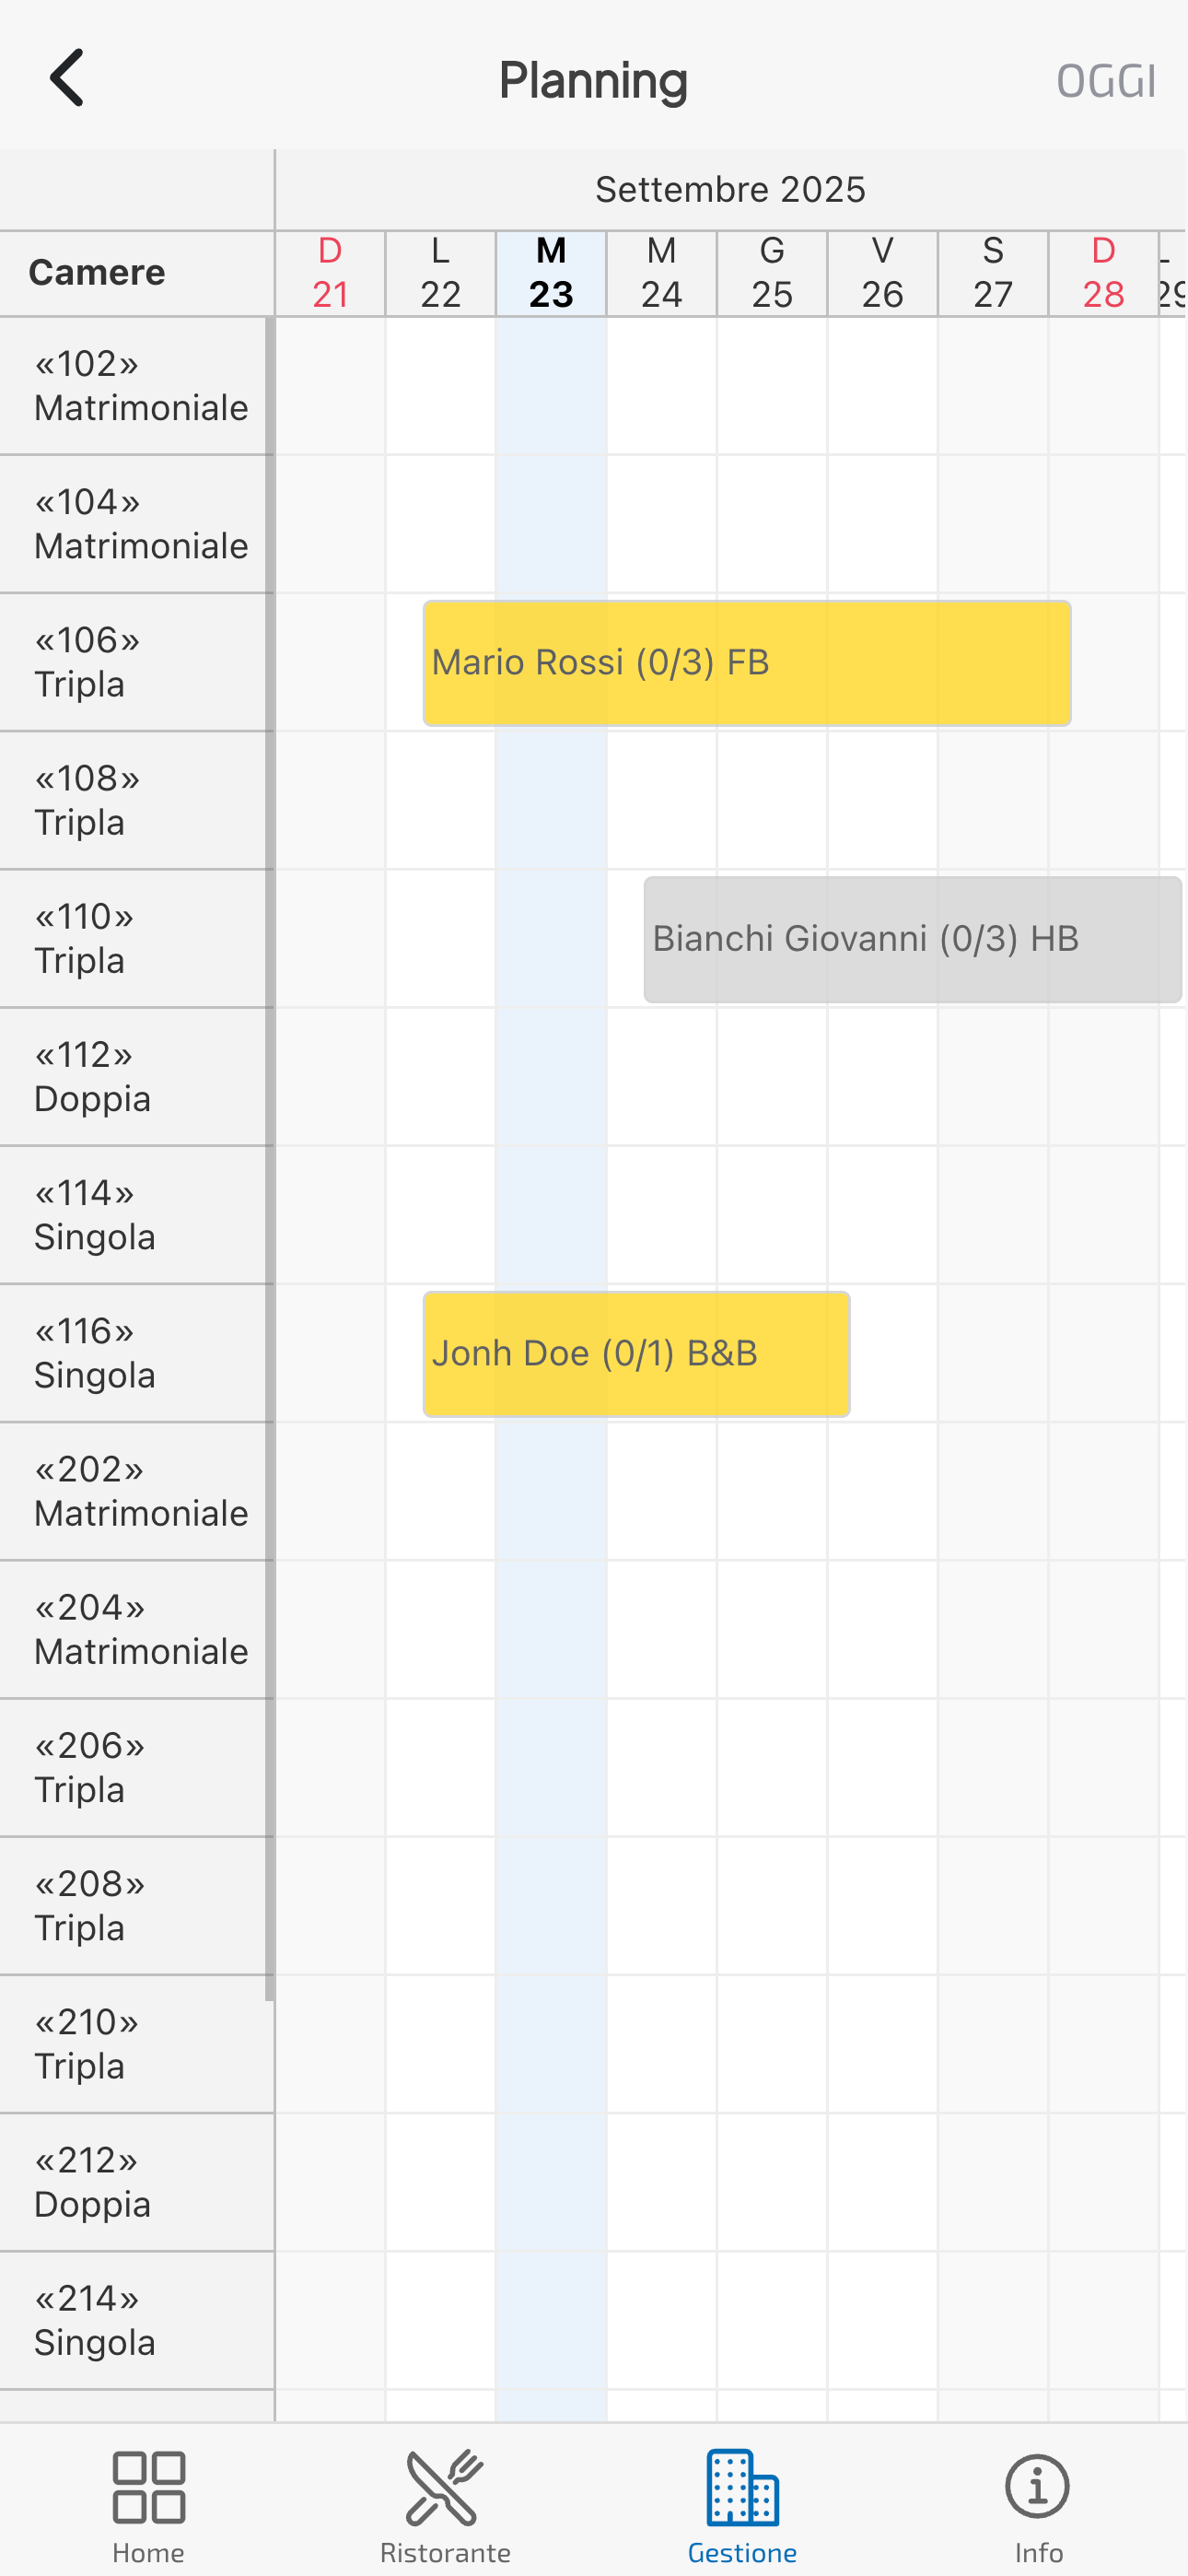
Task: Open Jonh Doe B&B reservation
Action: point(636,1354)
